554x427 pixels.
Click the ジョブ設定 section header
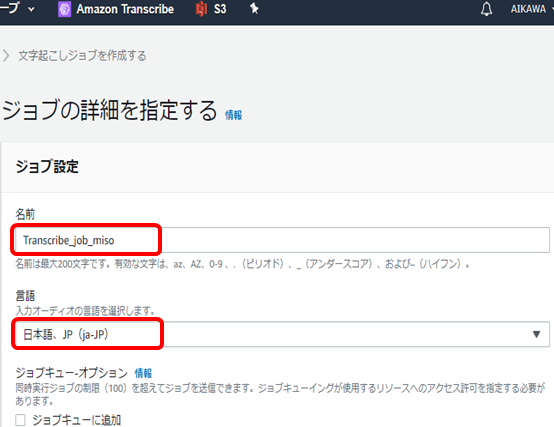47,166
